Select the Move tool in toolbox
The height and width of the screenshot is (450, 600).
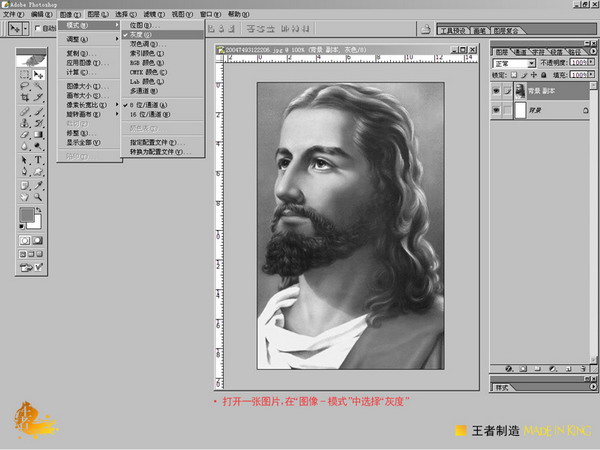(38, 75)
